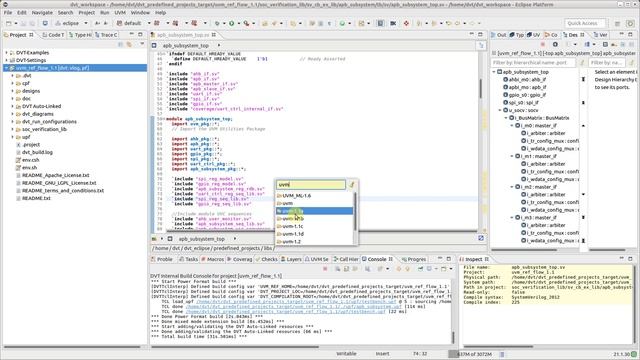Click the testbench.upf link in the console
This screenshot has height=360, width=640.
pyautogui.click(x=285, y=311)
